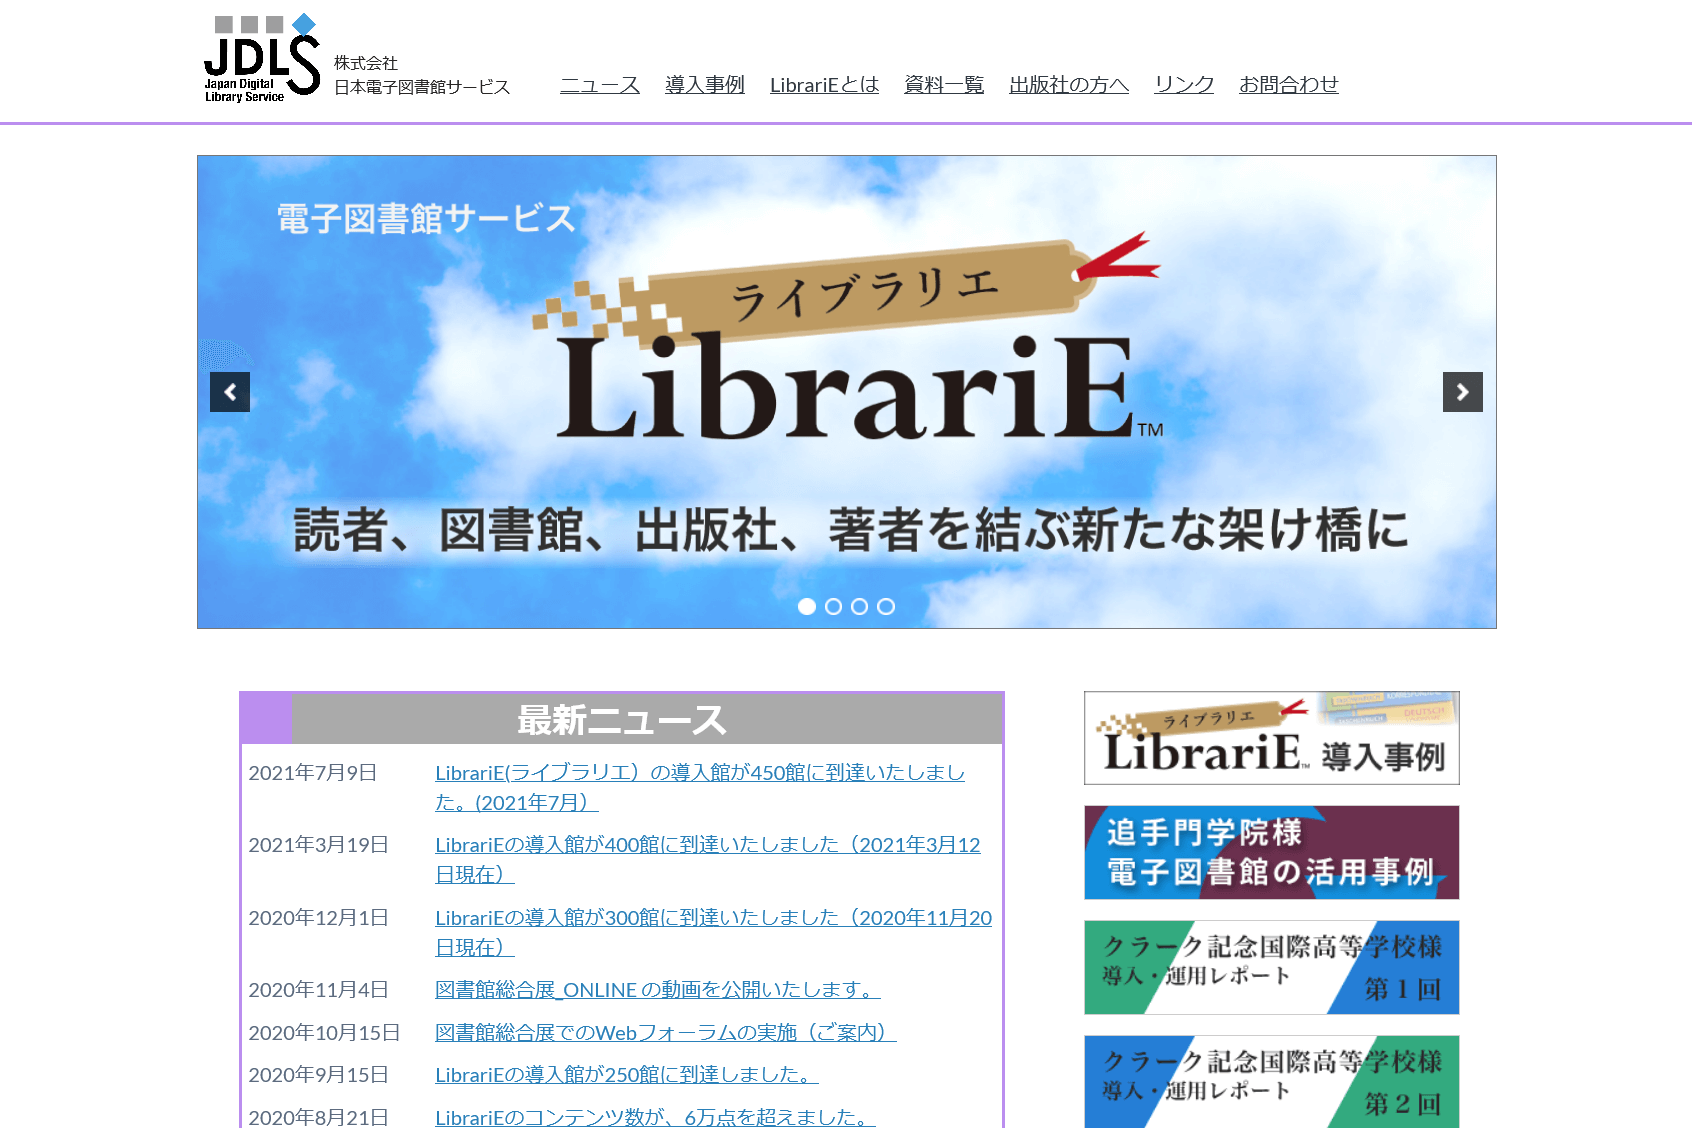The width and height of the screenshot is (1692, 1128).
Task: Open the 導入事例 menu item
Action: 705,85
